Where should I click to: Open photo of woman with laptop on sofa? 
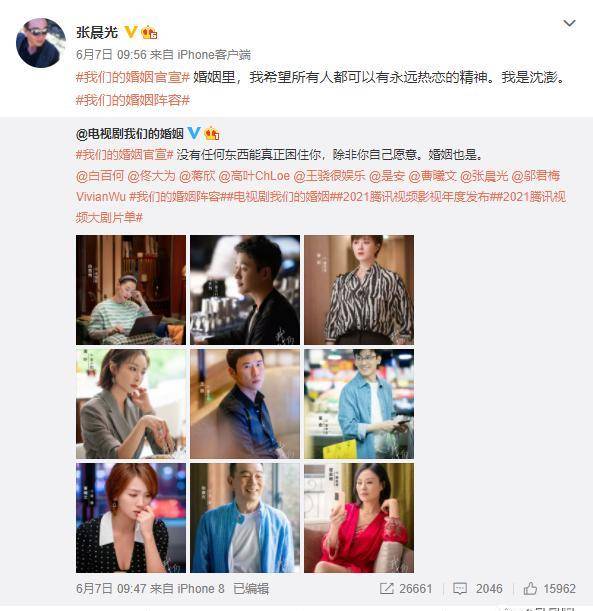131,290
